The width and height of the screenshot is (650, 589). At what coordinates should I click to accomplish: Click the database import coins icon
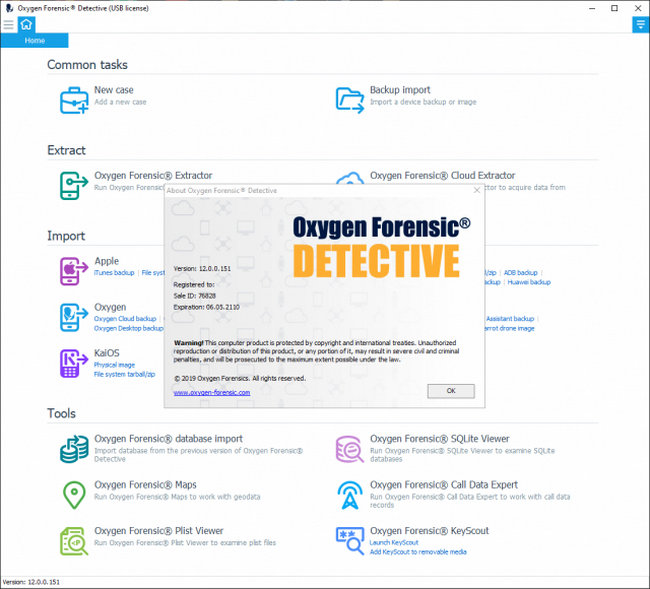tap(74, 449)
